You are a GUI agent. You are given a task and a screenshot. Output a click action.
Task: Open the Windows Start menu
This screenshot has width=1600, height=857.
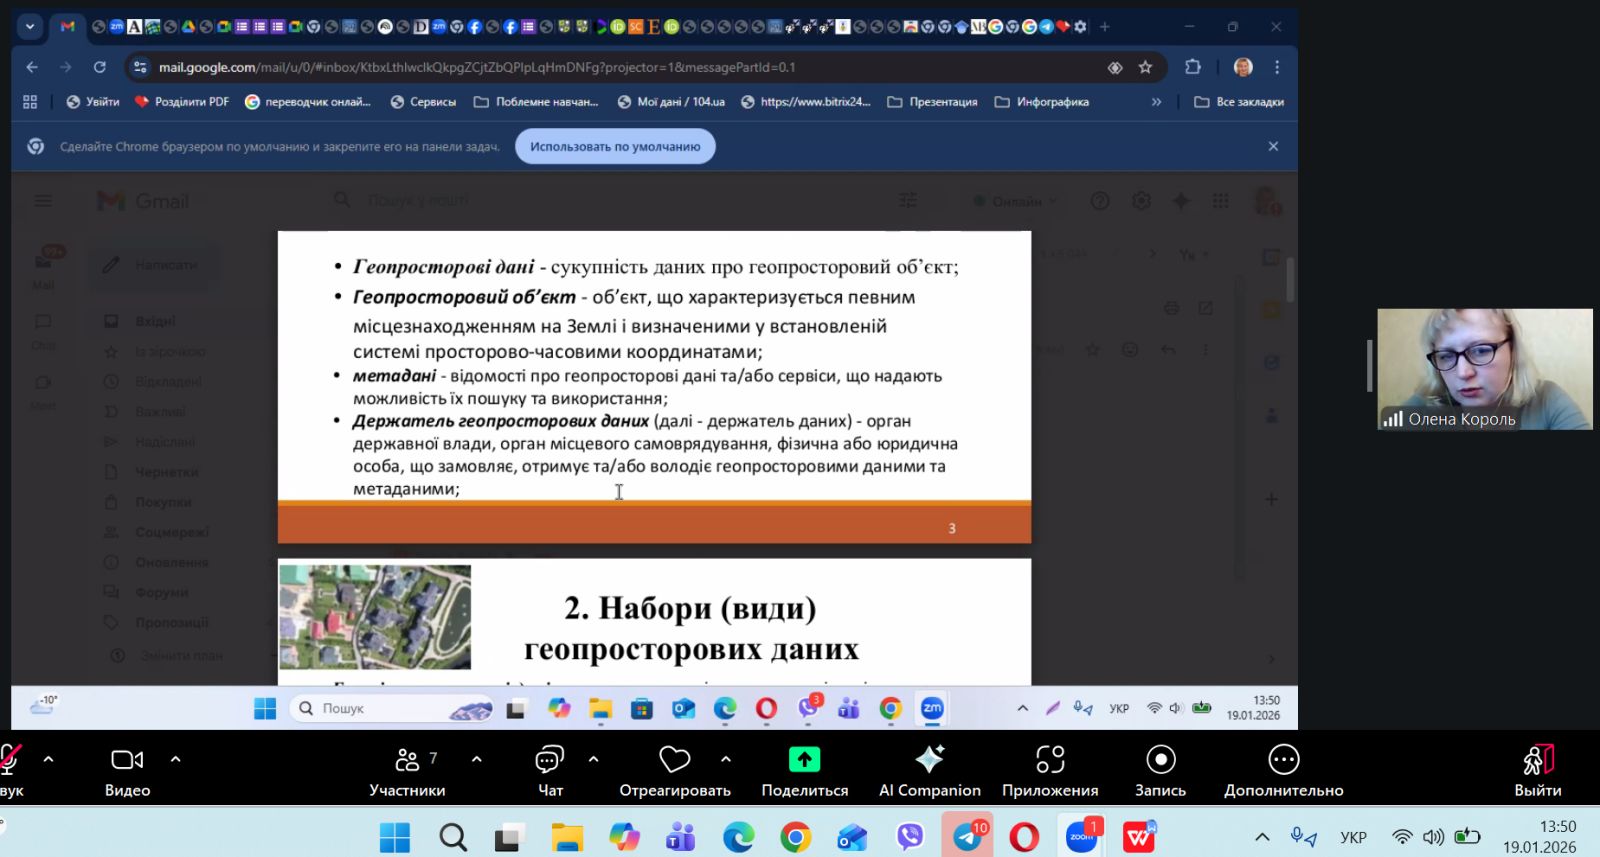coord(395,837)
